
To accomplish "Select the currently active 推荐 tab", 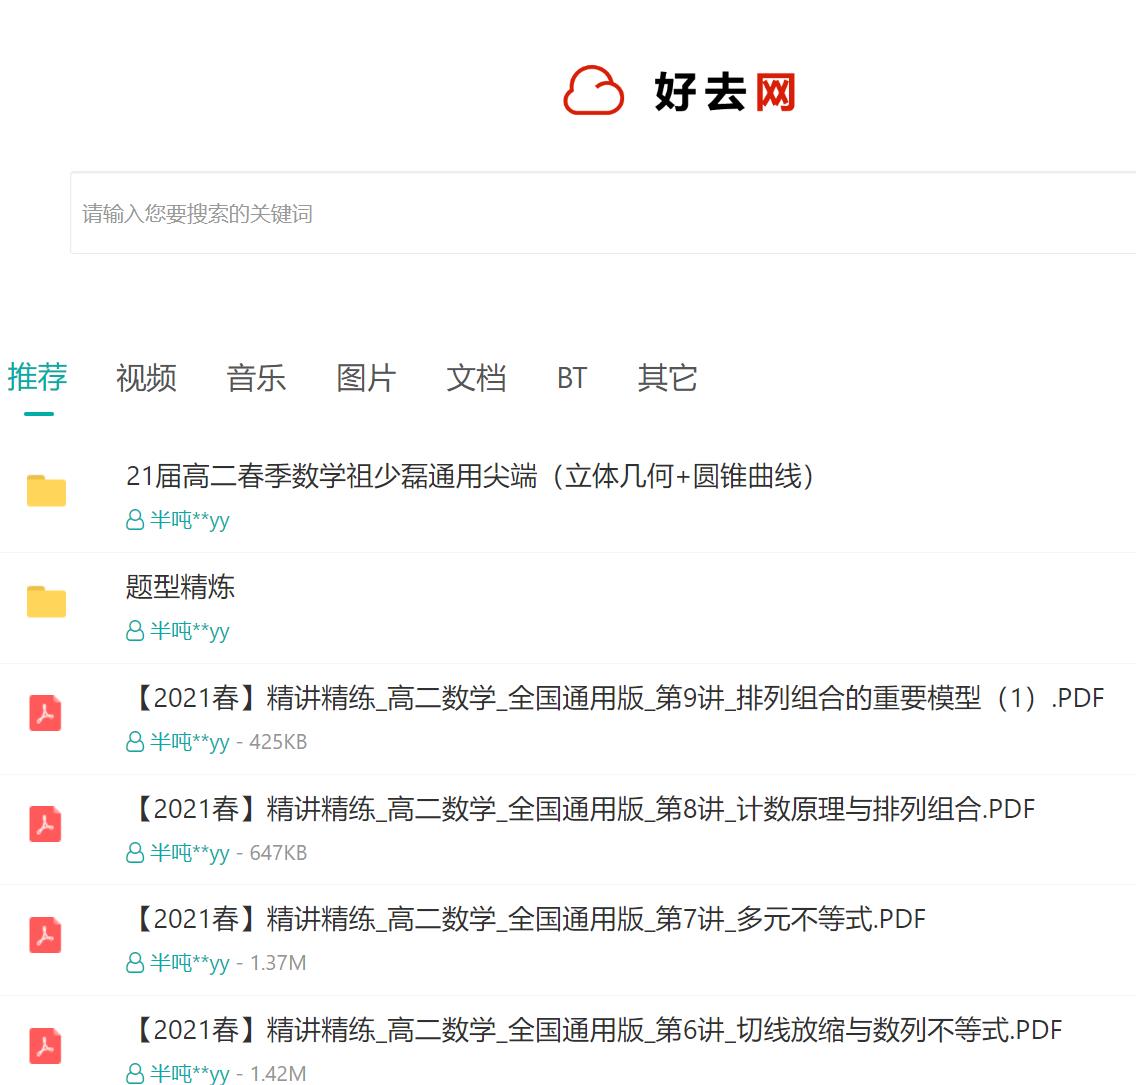I will 37,378.
